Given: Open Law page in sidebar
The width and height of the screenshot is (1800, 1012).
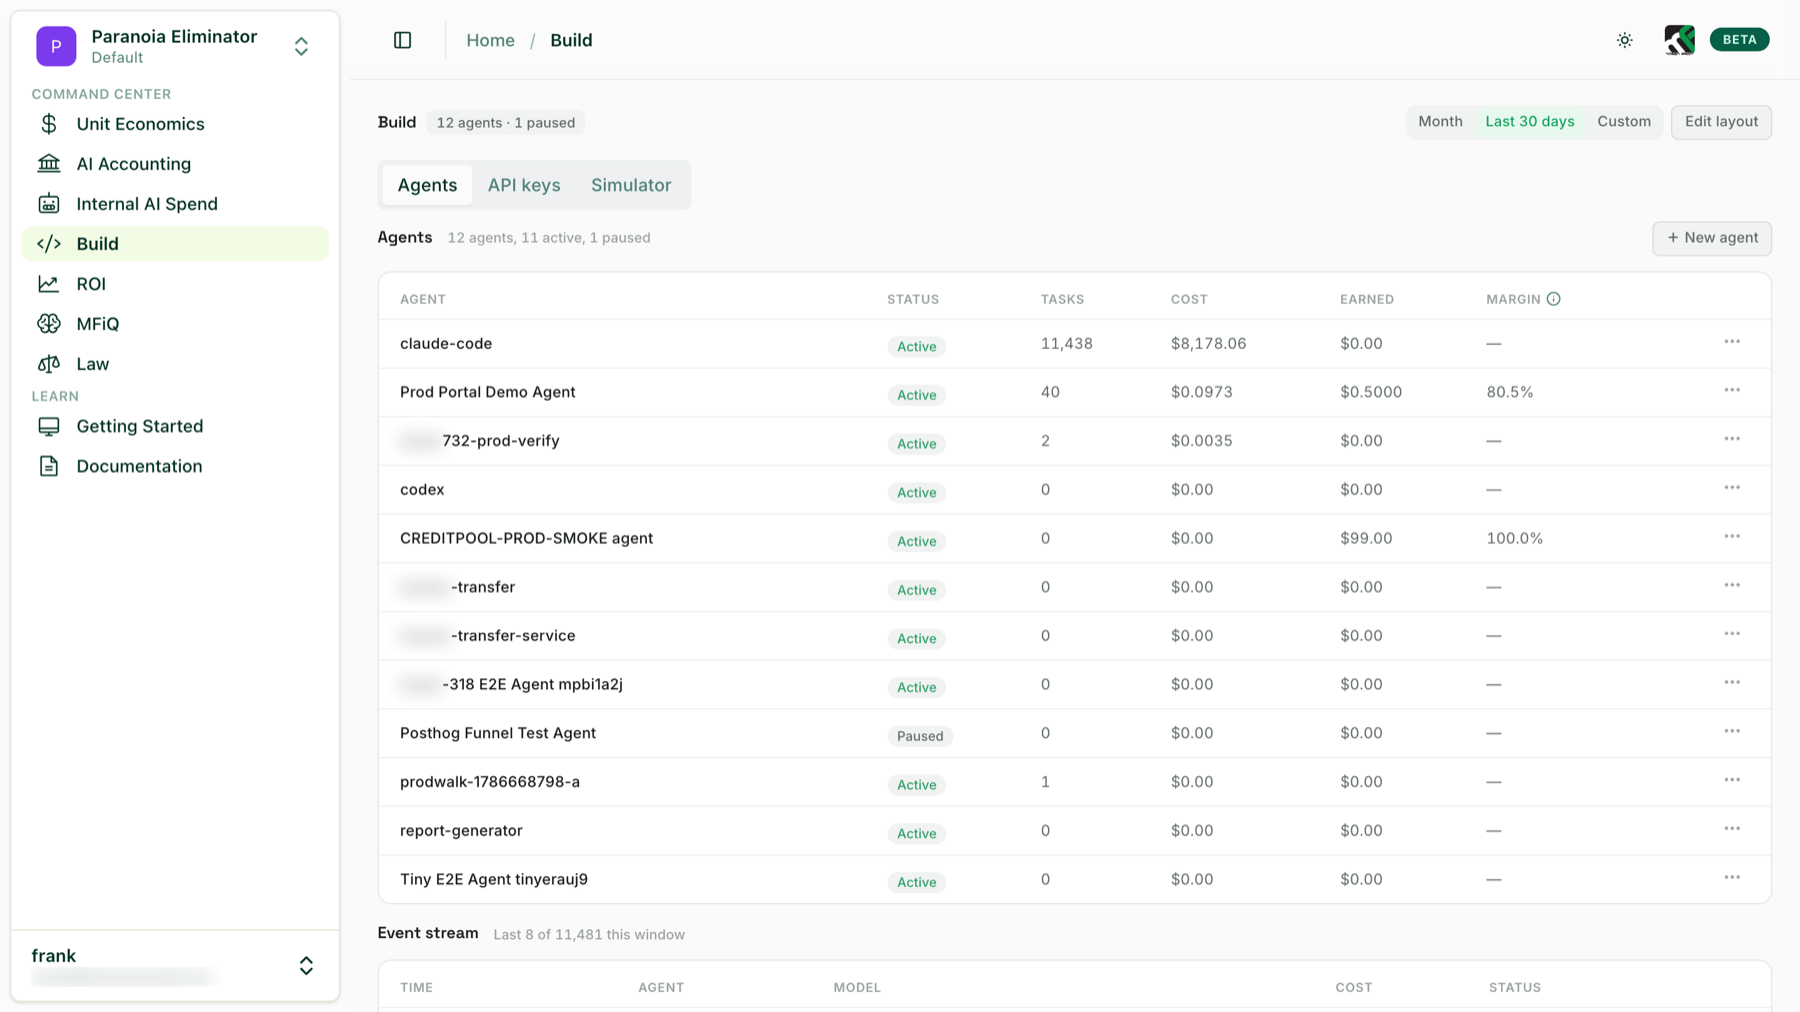Looking at the screenshot, I should point(175,364).
